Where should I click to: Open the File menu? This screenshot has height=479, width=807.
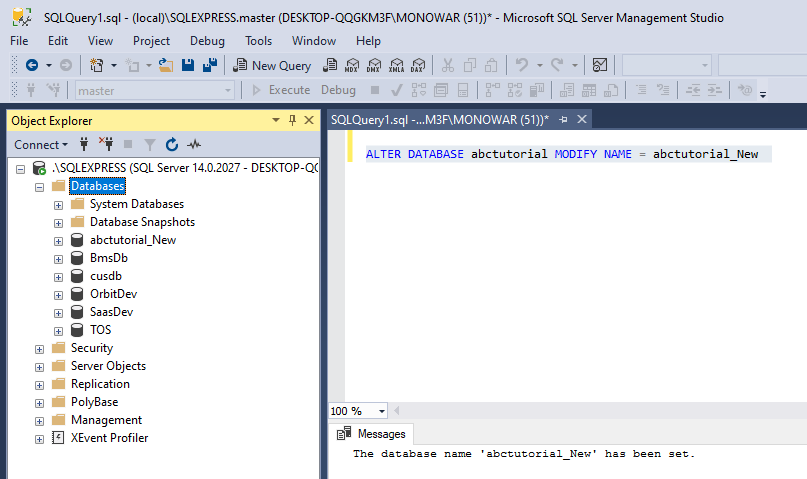(x=20, y=41)
